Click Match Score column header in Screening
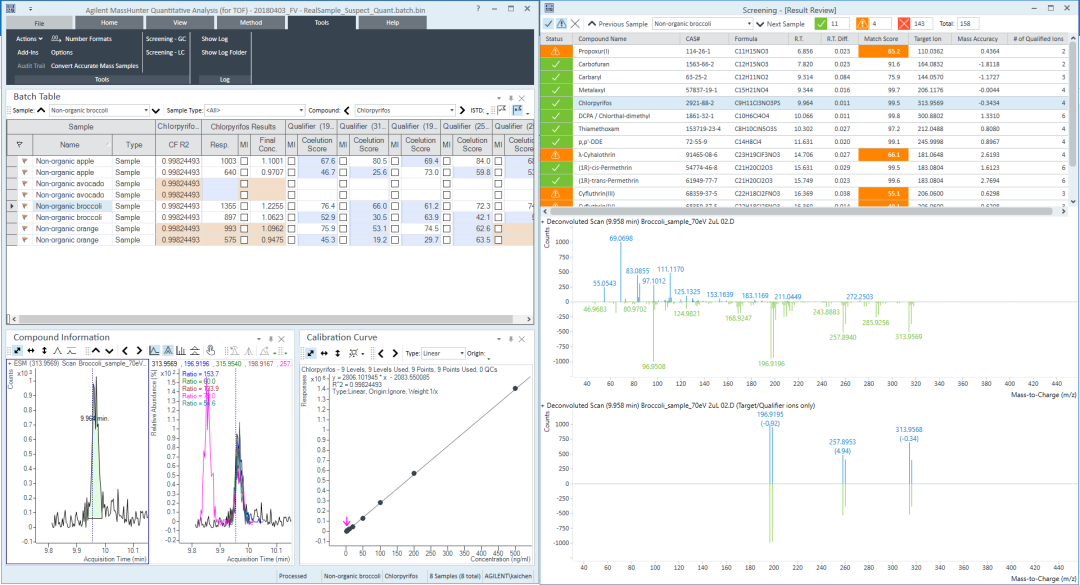Viewport: 1080px width, 585px height. [x=881, y=39]
